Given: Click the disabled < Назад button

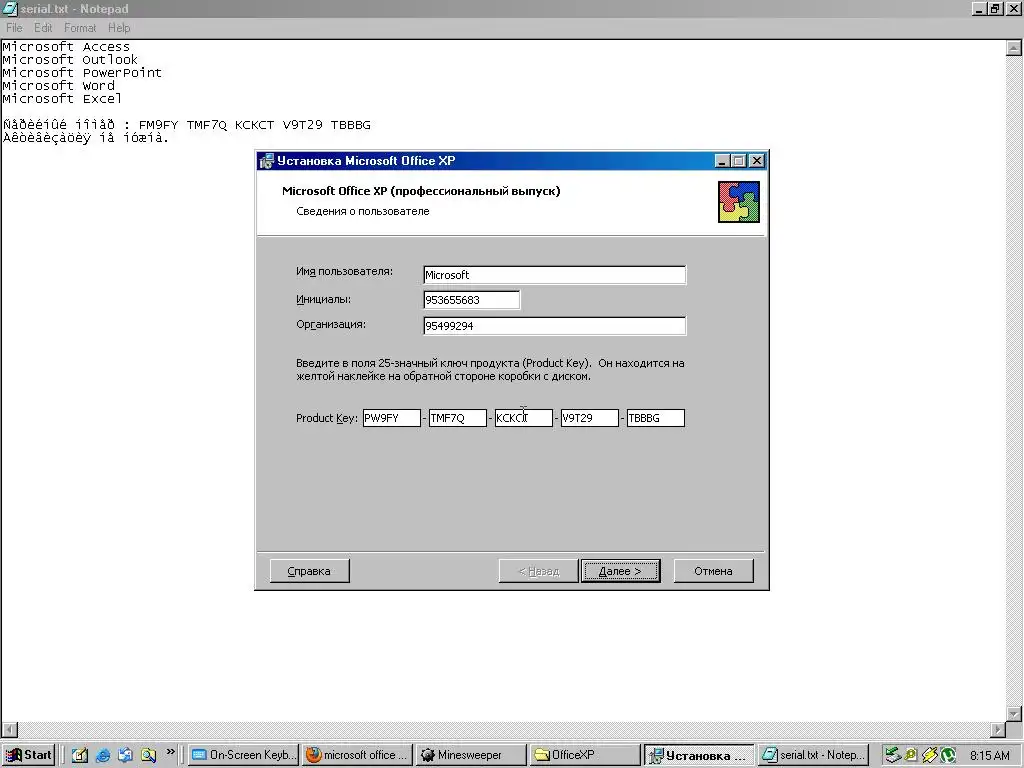Looking at the screenshot, I should click(539, 571).
